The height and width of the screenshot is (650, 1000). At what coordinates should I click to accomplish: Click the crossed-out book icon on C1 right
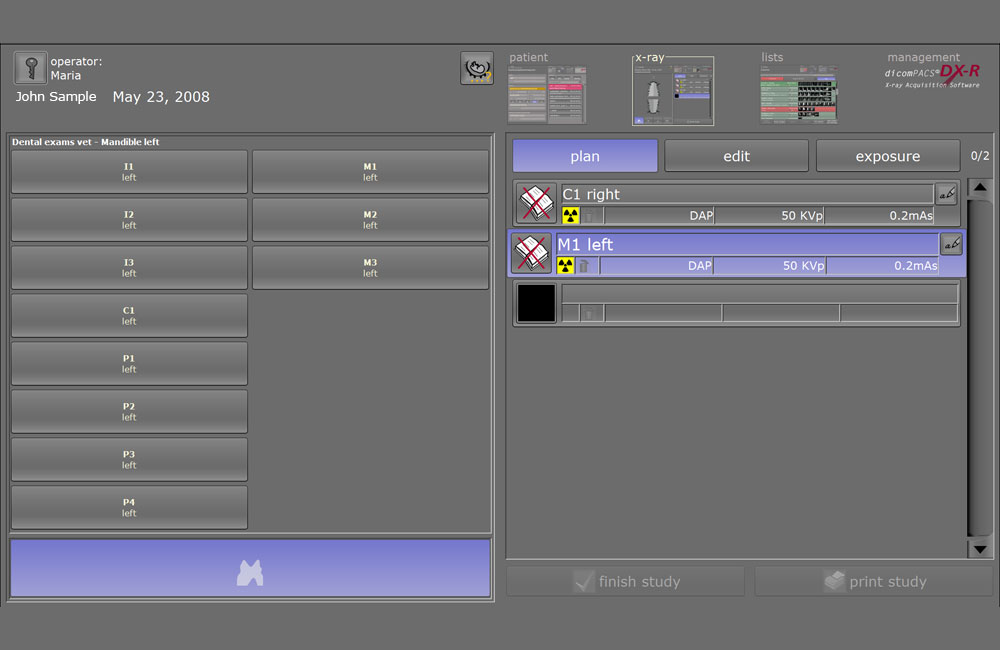point(536,203)
